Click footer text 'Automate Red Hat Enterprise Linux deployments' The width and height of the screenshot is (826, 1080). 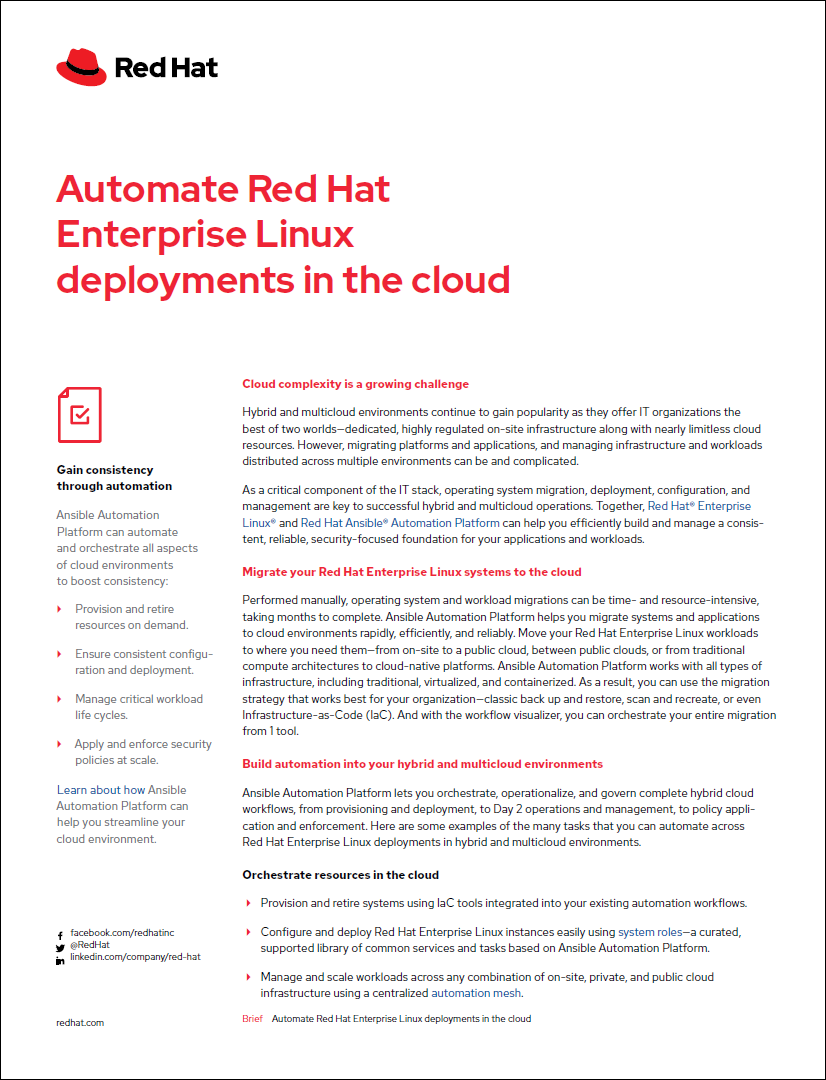[402, 1019]
